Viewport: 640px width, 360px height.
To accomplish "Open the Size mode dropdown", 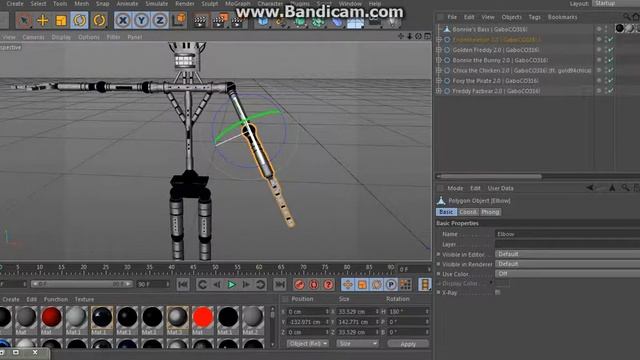I will (x=358, y=344).
